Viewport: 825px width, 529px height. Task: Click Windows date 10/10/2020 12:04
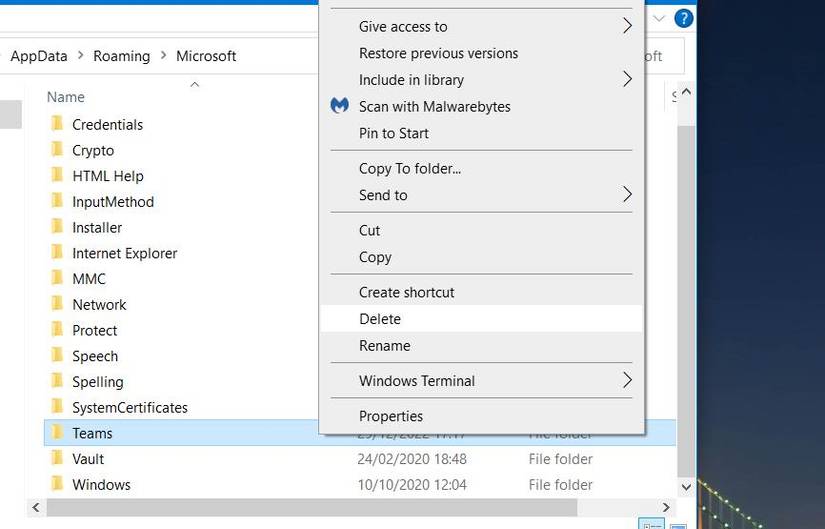coord(412,485)
